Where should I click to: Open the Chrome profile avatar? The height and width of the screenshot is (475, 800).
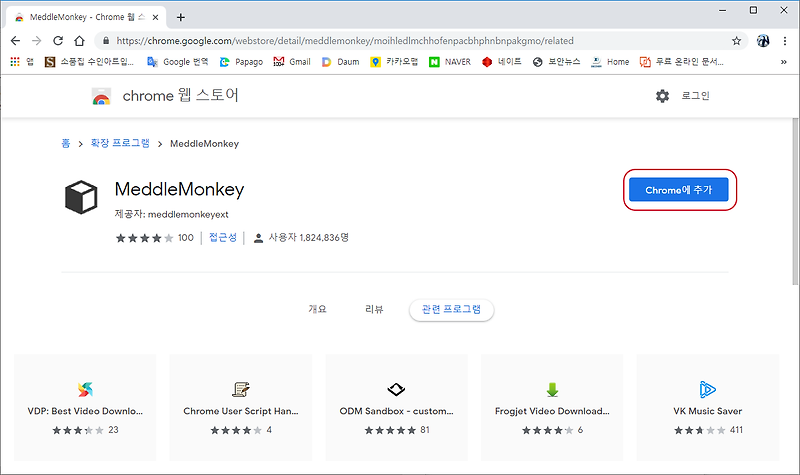763,41
